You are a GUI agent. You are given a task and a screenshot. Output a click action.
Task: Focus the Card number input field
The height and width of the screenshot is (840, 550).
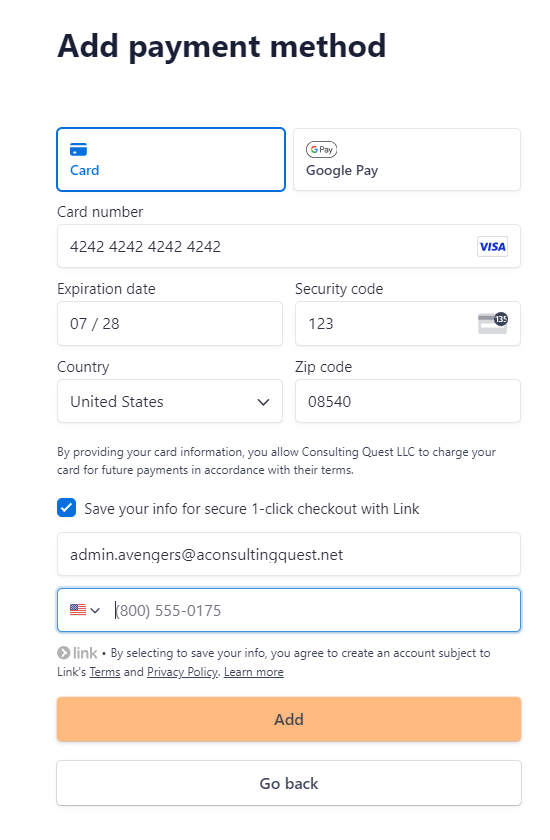point(289,246)
